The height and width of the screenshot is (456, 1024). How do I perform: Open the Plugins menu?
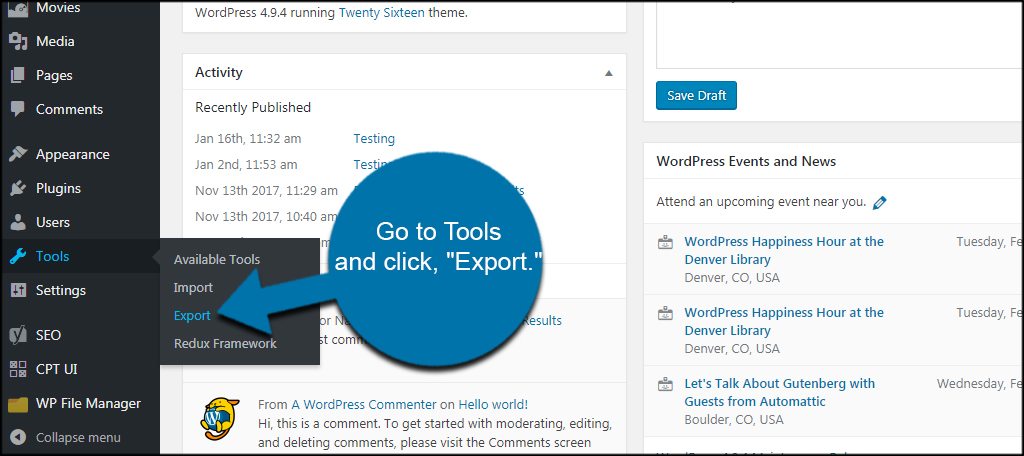point(58,188)
